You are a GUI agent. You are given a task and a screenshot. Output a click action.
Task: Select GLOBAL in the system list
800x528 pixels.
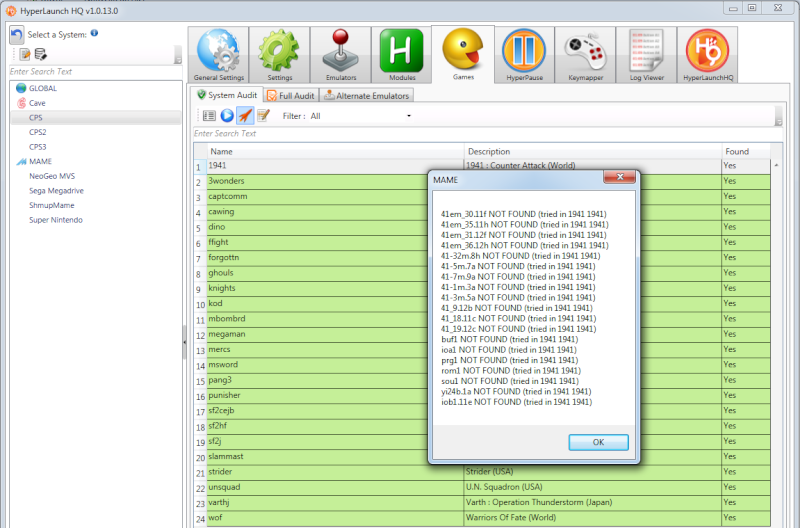(x=43, y=88)
